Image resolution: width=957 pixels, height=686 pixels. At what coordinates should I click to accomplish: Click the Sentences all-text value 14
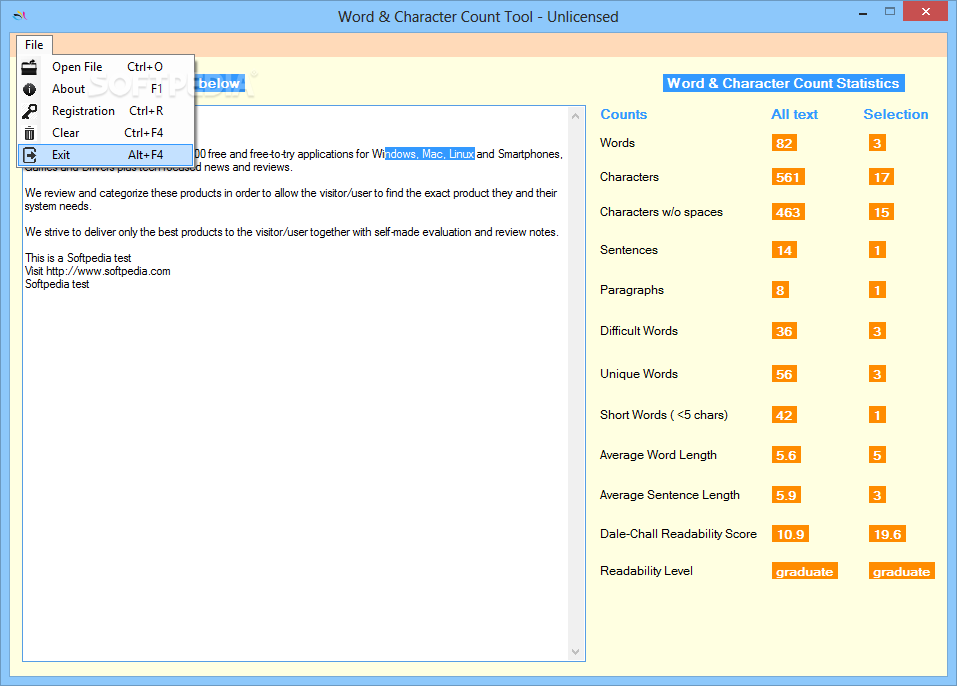pyautogui.click(x=784, y=250)
